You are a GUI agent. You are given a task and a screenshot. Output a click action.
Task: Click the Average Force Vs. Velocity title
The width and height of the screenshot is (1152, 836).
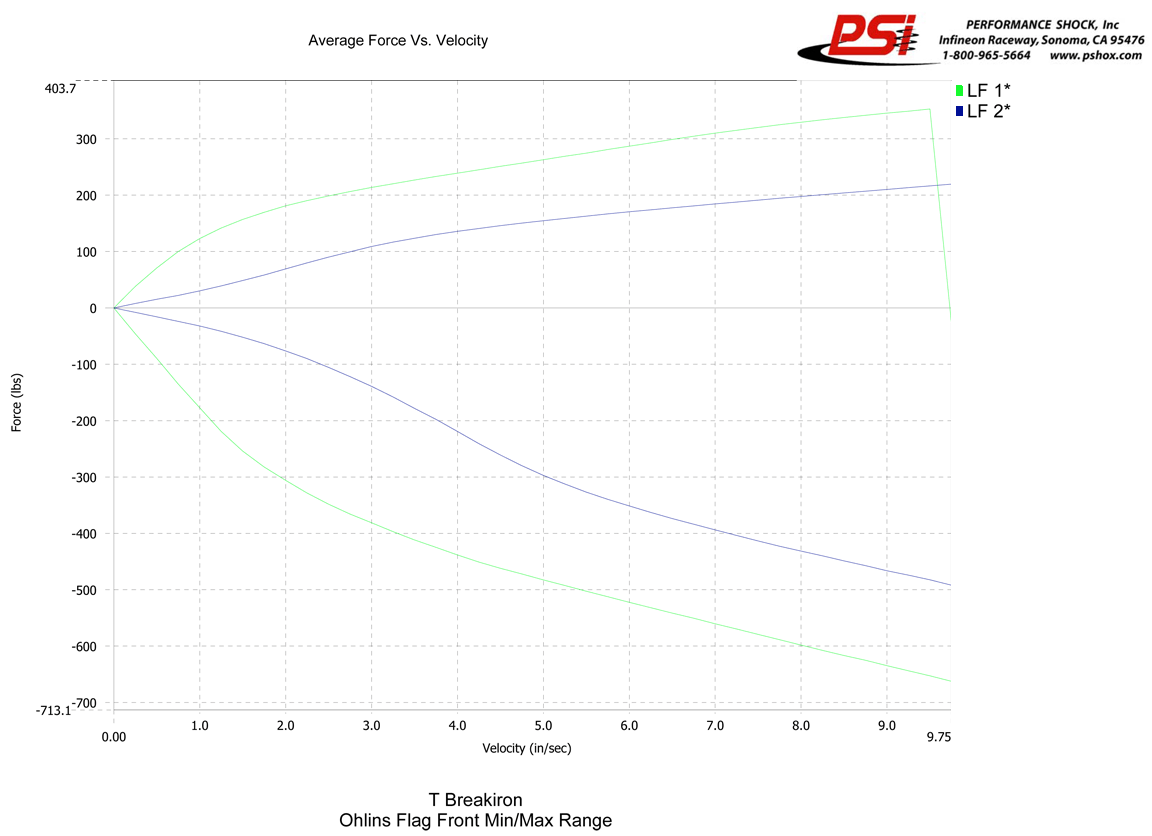click(397, 41)
